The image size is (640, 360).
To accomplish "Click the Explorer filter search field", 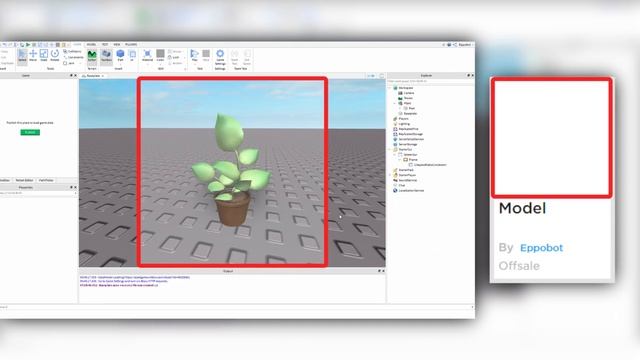I will [x=430, y=81].
